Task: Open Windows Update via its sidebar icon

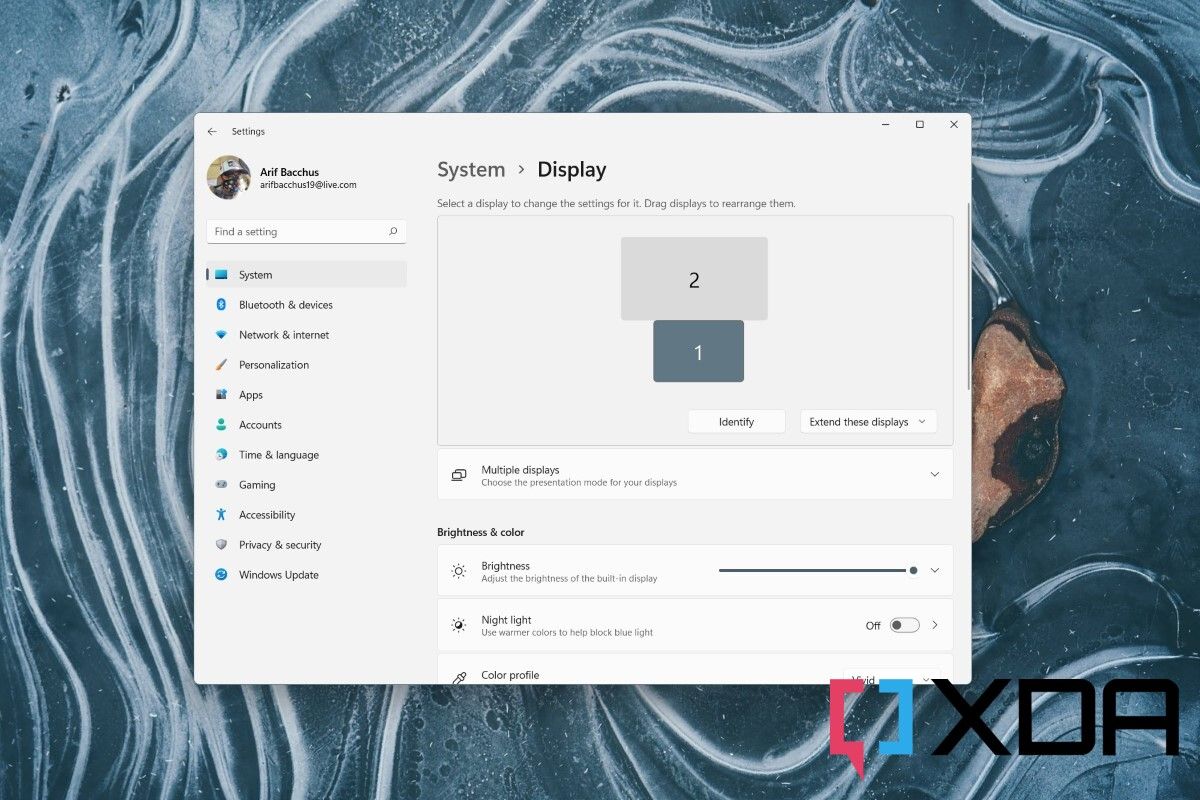Action: pyautogui.click(x=220, y=574)
